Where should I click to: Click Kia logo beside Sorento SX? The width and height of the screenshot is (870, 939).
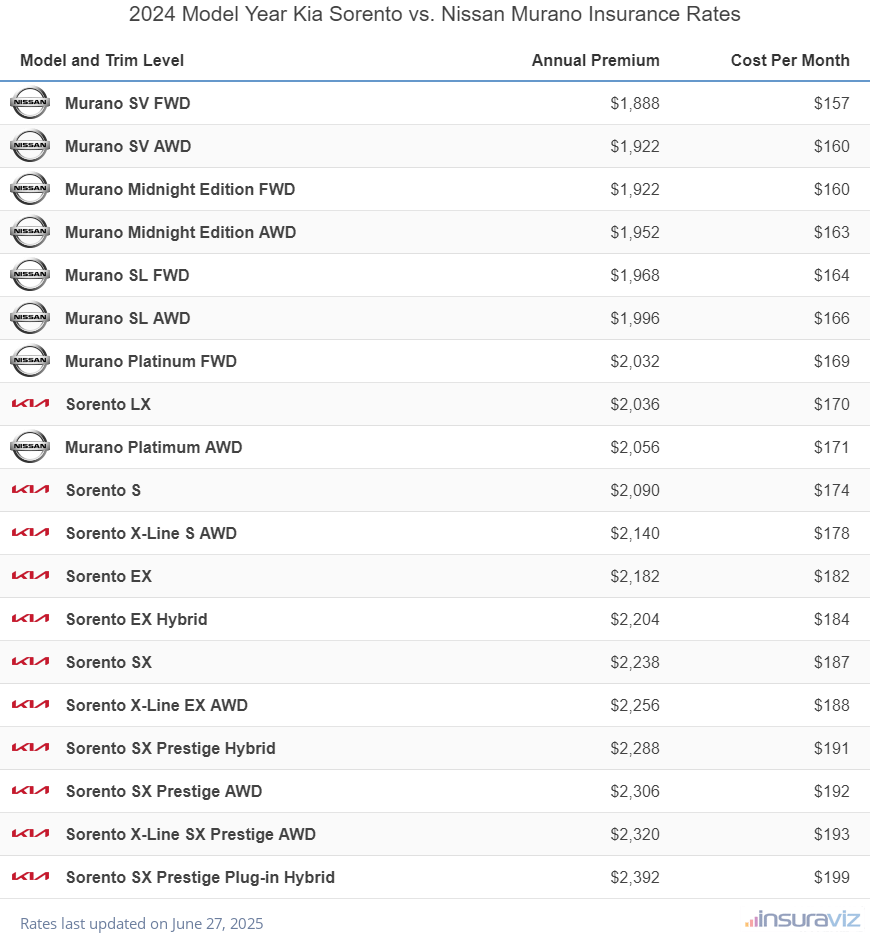[x=31, y=662]
